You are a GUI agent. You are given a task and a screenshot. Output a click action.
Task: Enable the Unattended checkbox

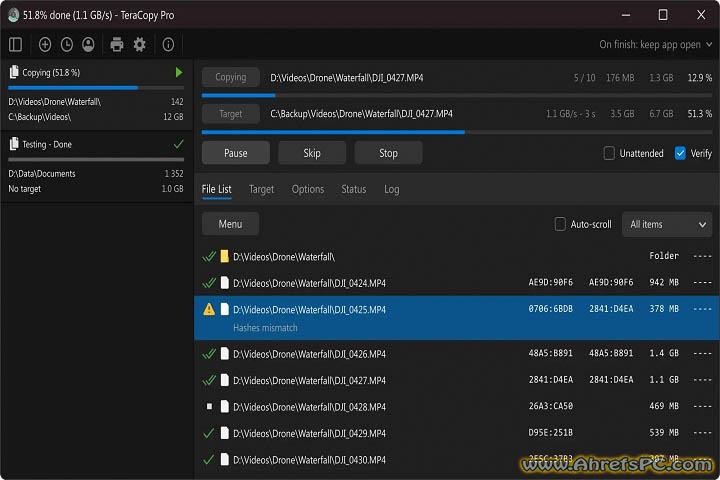609,153
